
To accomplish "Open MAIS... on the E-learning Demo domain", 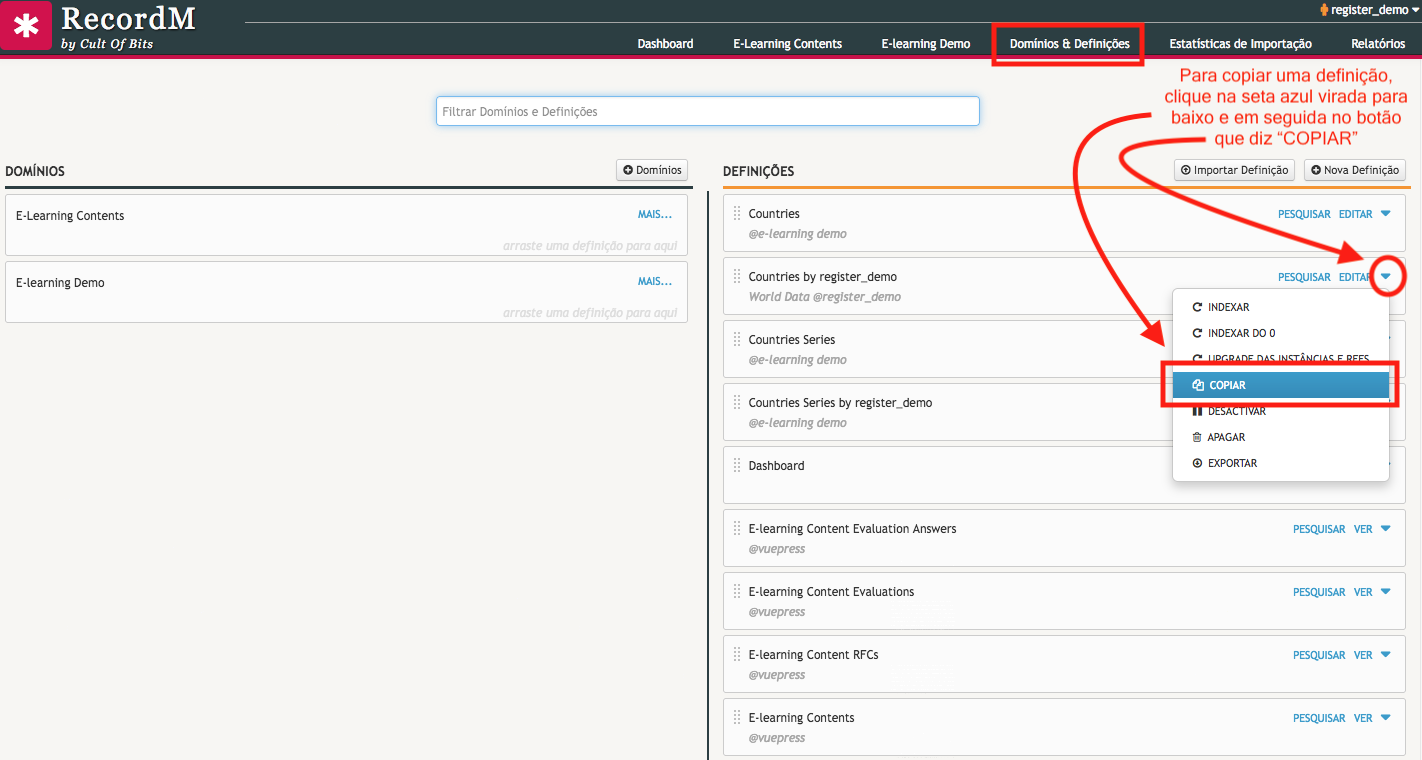I will [x=655, y=281].
